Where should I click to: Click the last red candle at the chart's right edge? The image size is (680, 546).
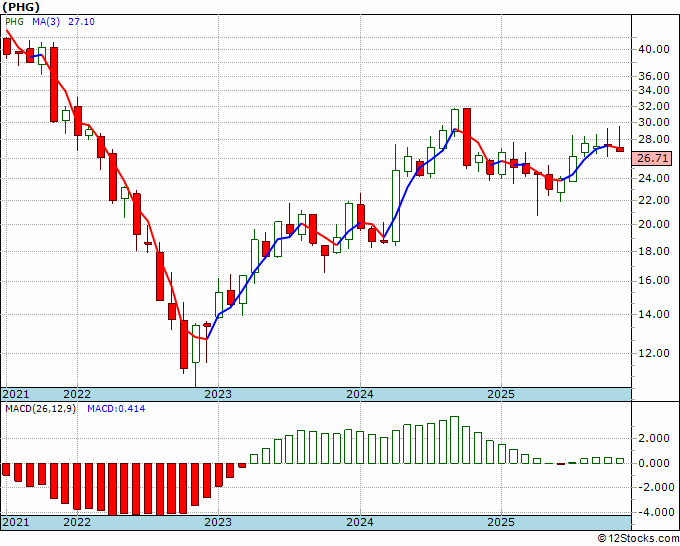(x=620, y=149)
